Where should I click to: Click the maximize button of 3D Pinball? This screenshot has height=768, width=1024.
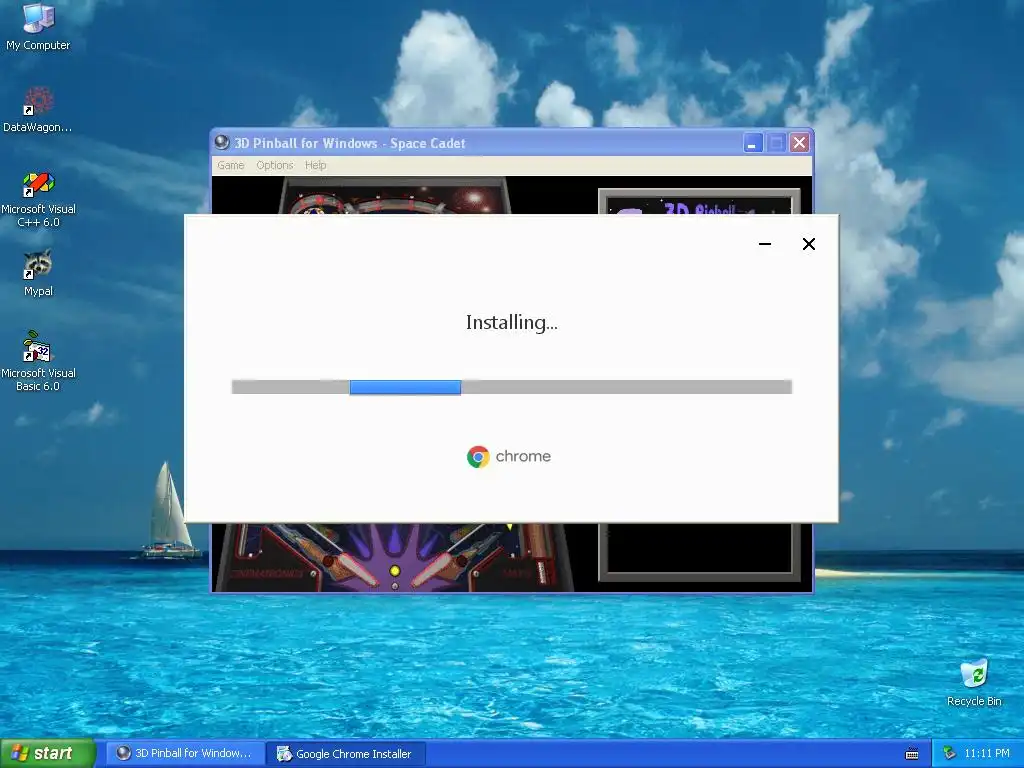[x=776, y=143]
